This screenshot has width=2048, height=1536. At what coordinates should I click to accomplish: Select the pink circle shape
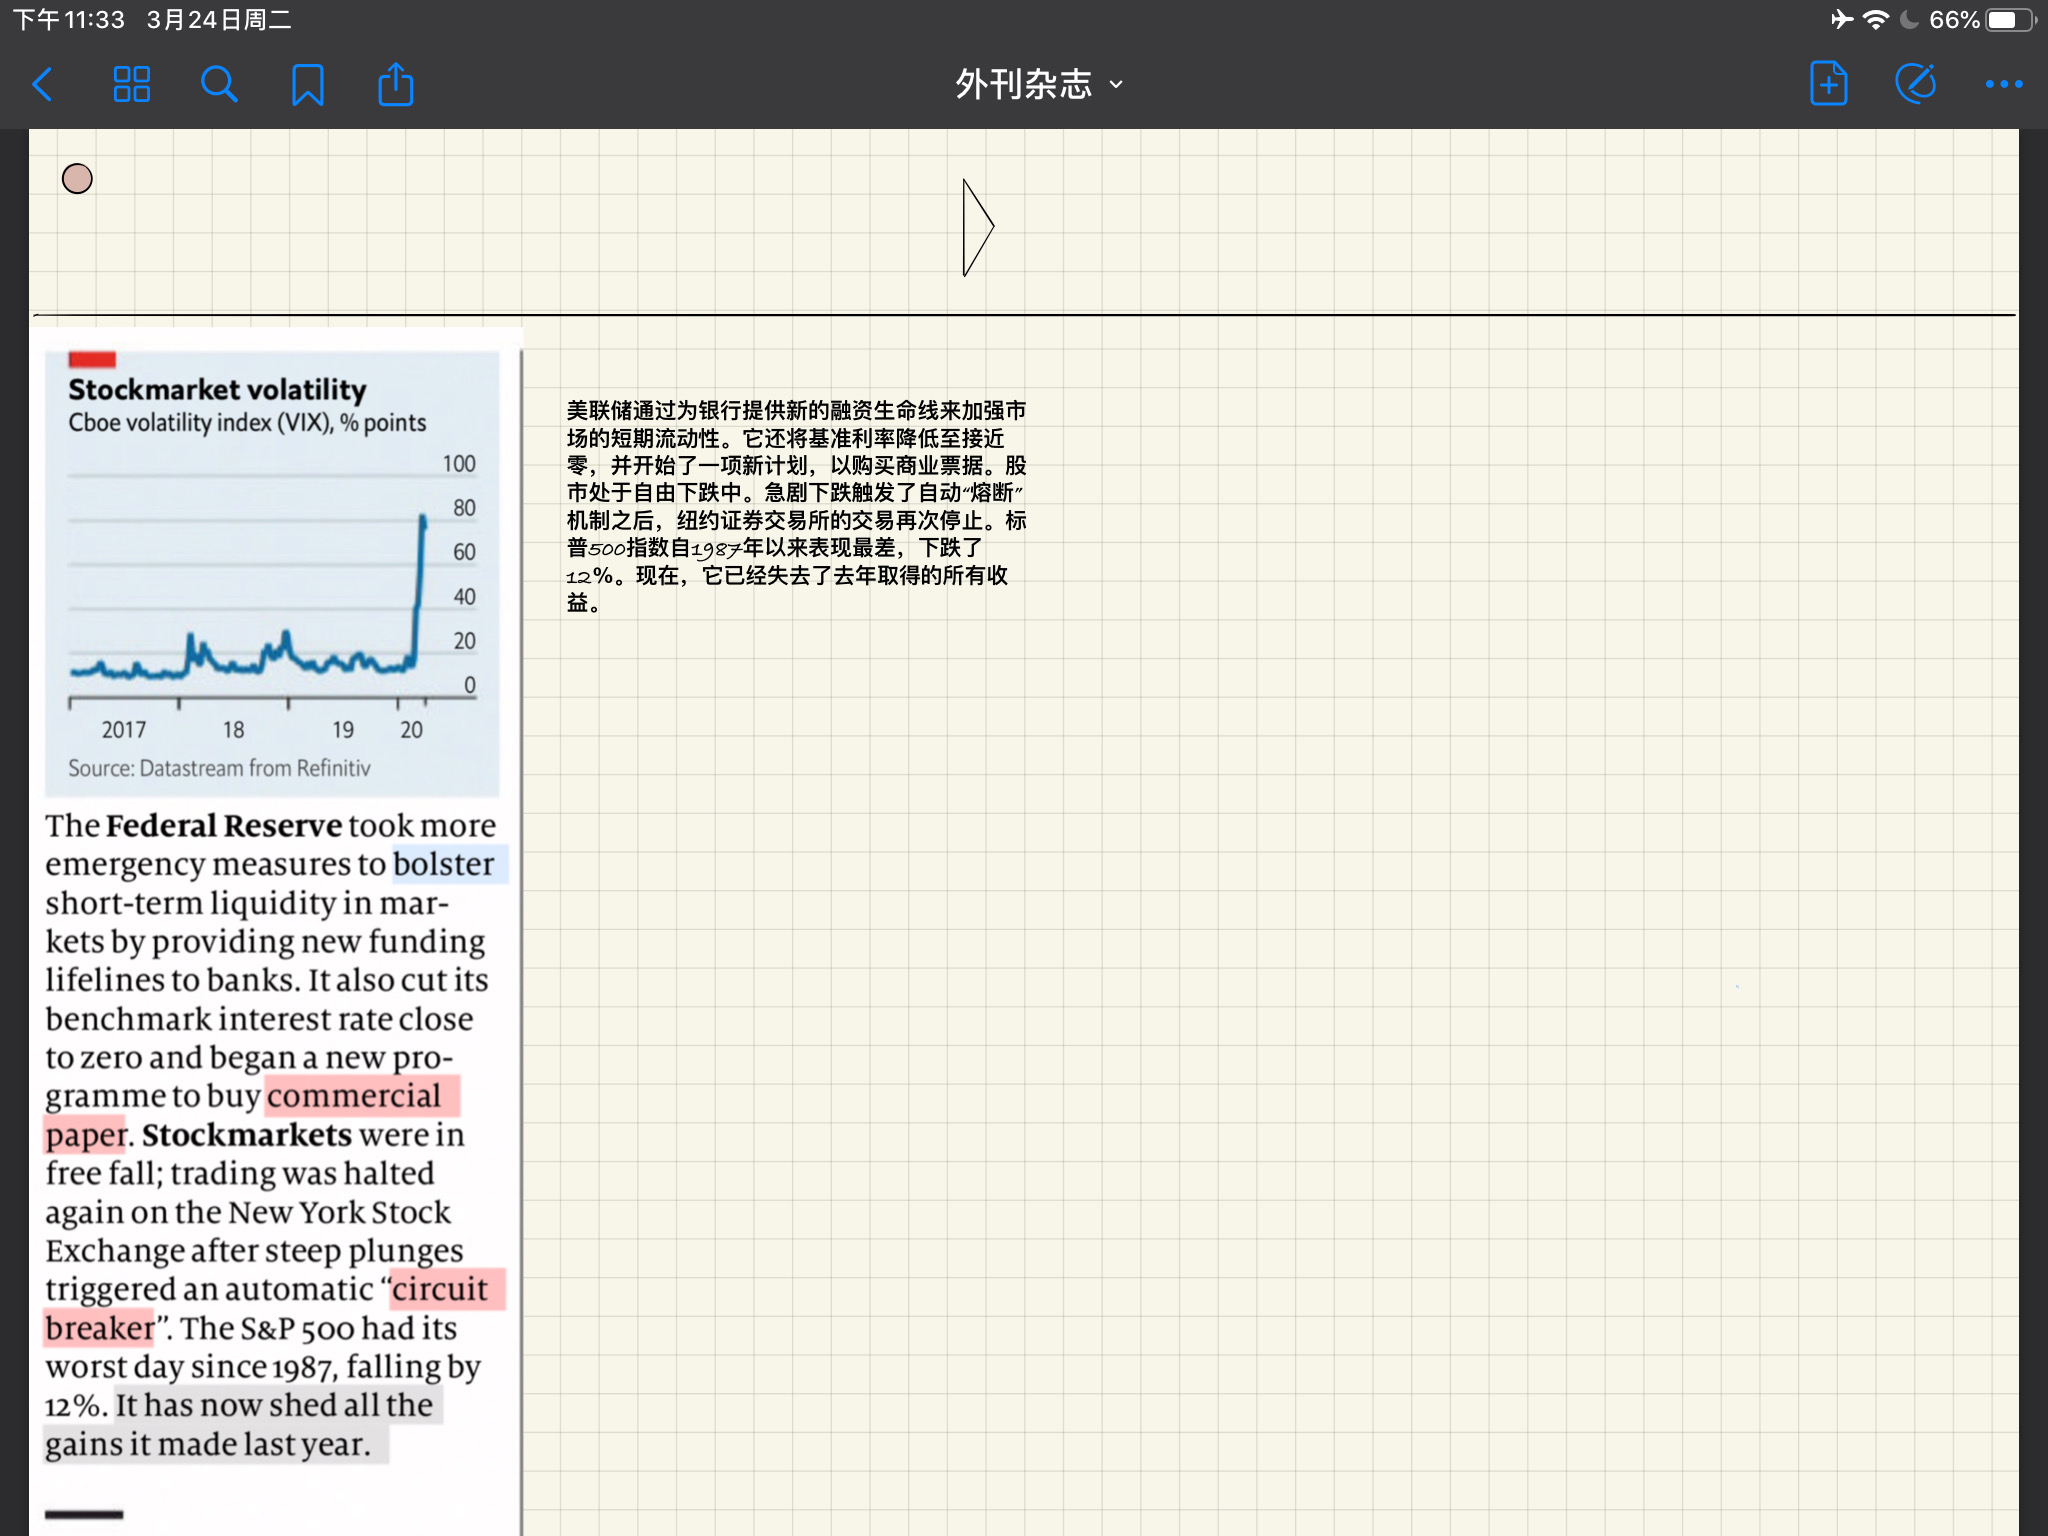point(77,179)
